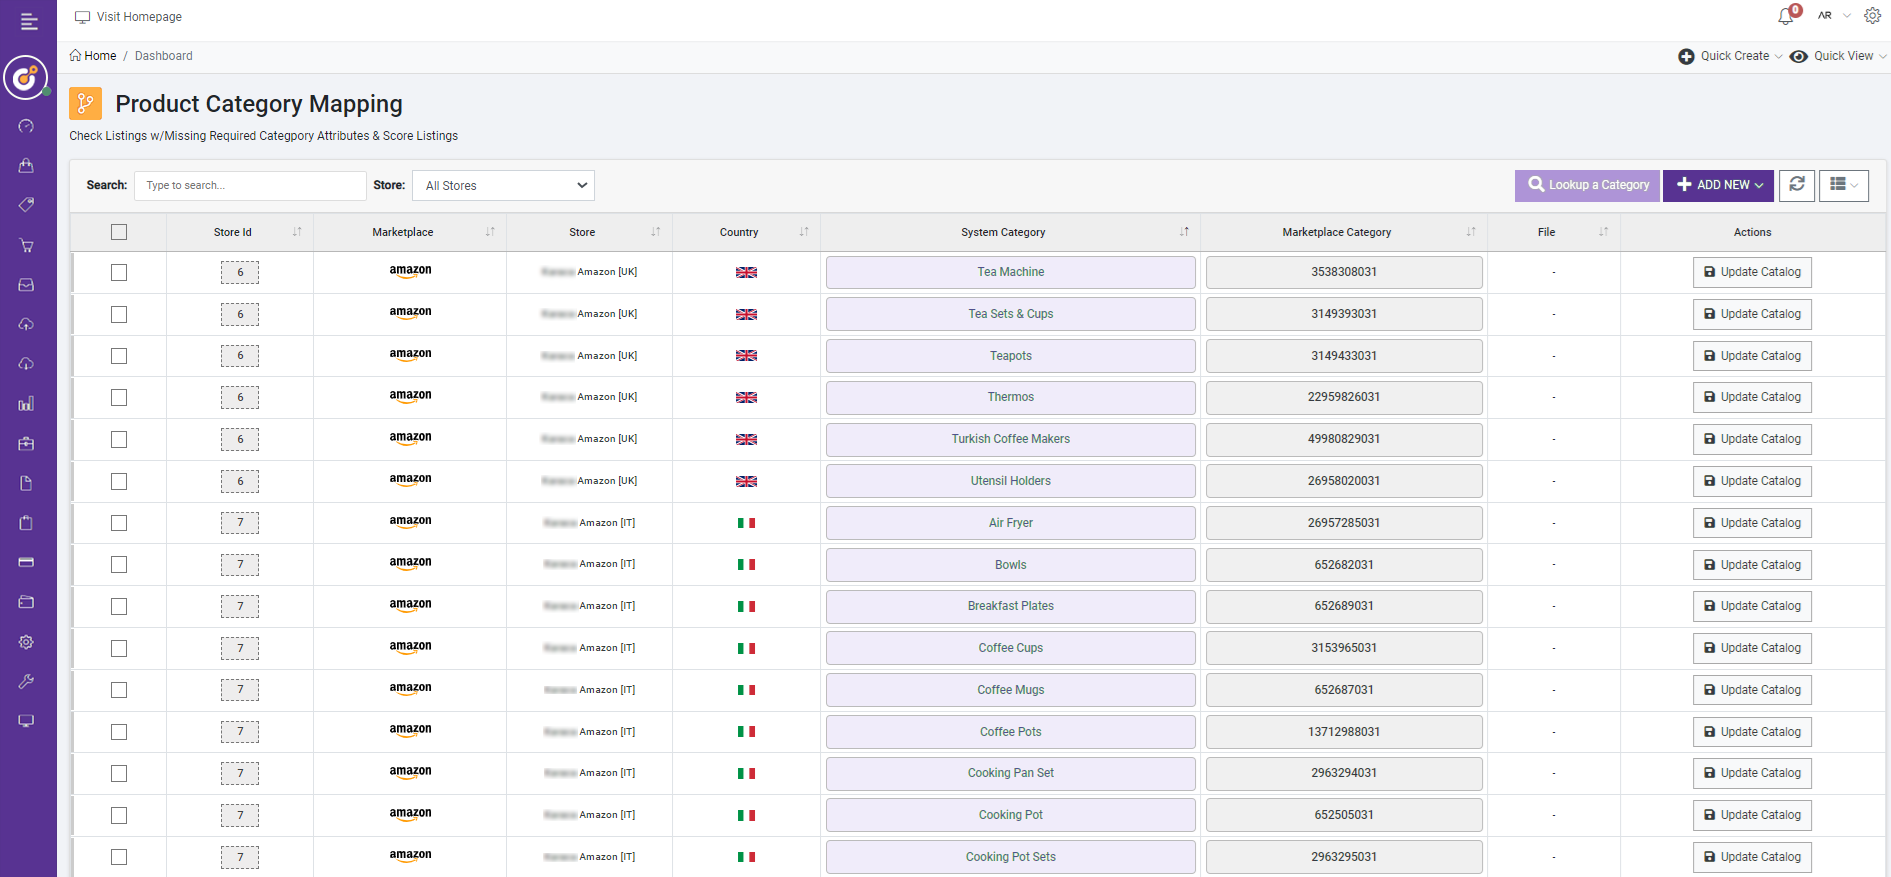This screenshot has width=1891, height=877.
Task: Open the inbox tray sidebar icon
Action: [x=27, y=285]
